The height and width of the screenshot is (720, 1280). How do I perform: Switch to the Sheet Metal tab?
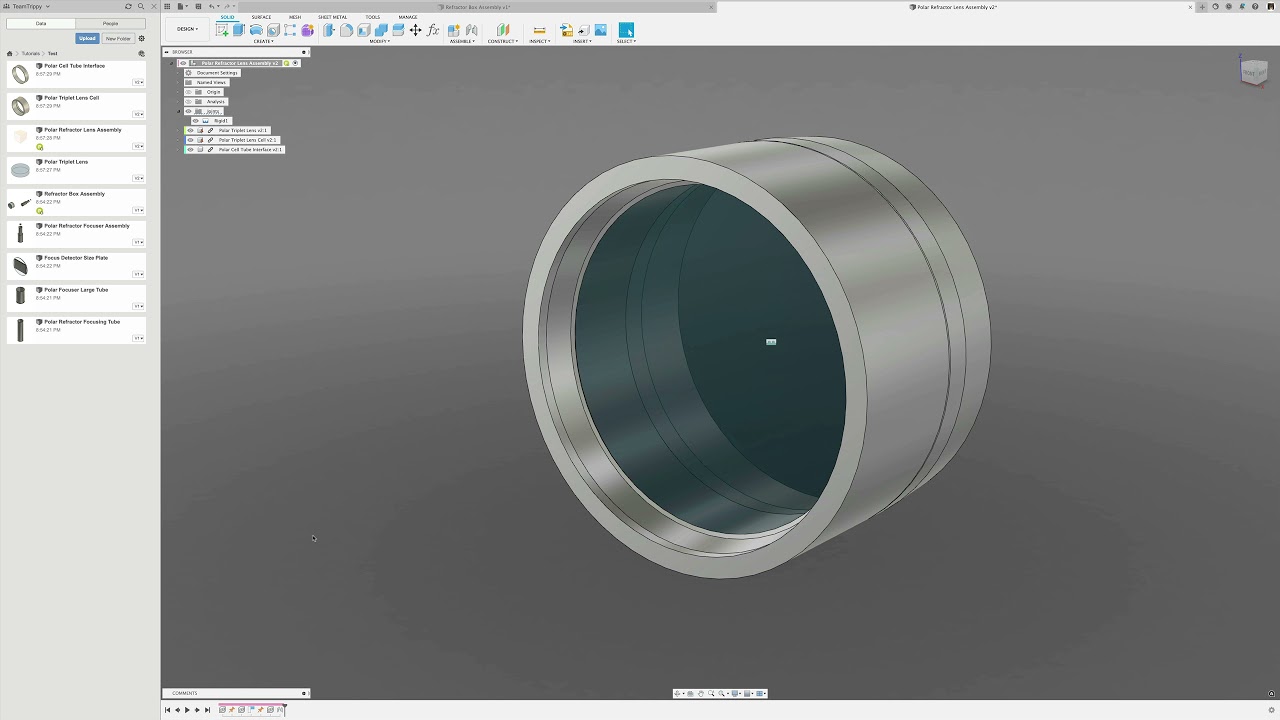333,17
